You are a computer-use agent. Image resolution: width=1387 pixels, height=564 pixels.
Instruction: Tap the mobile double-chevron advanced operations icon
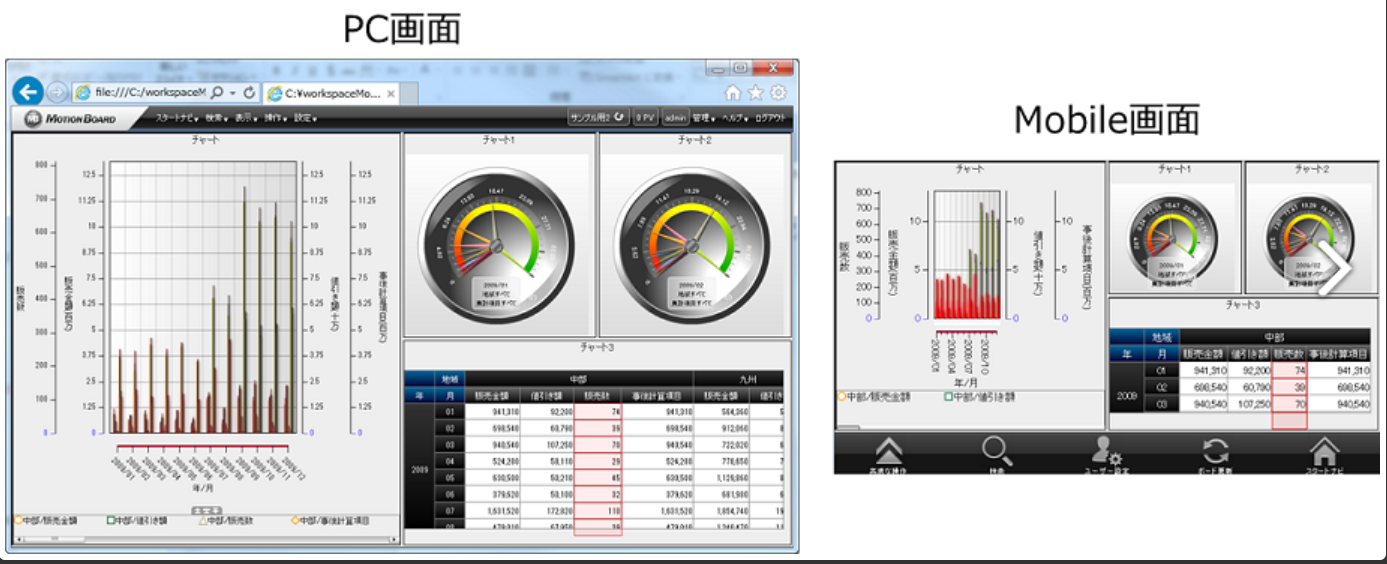click(889, 453)
